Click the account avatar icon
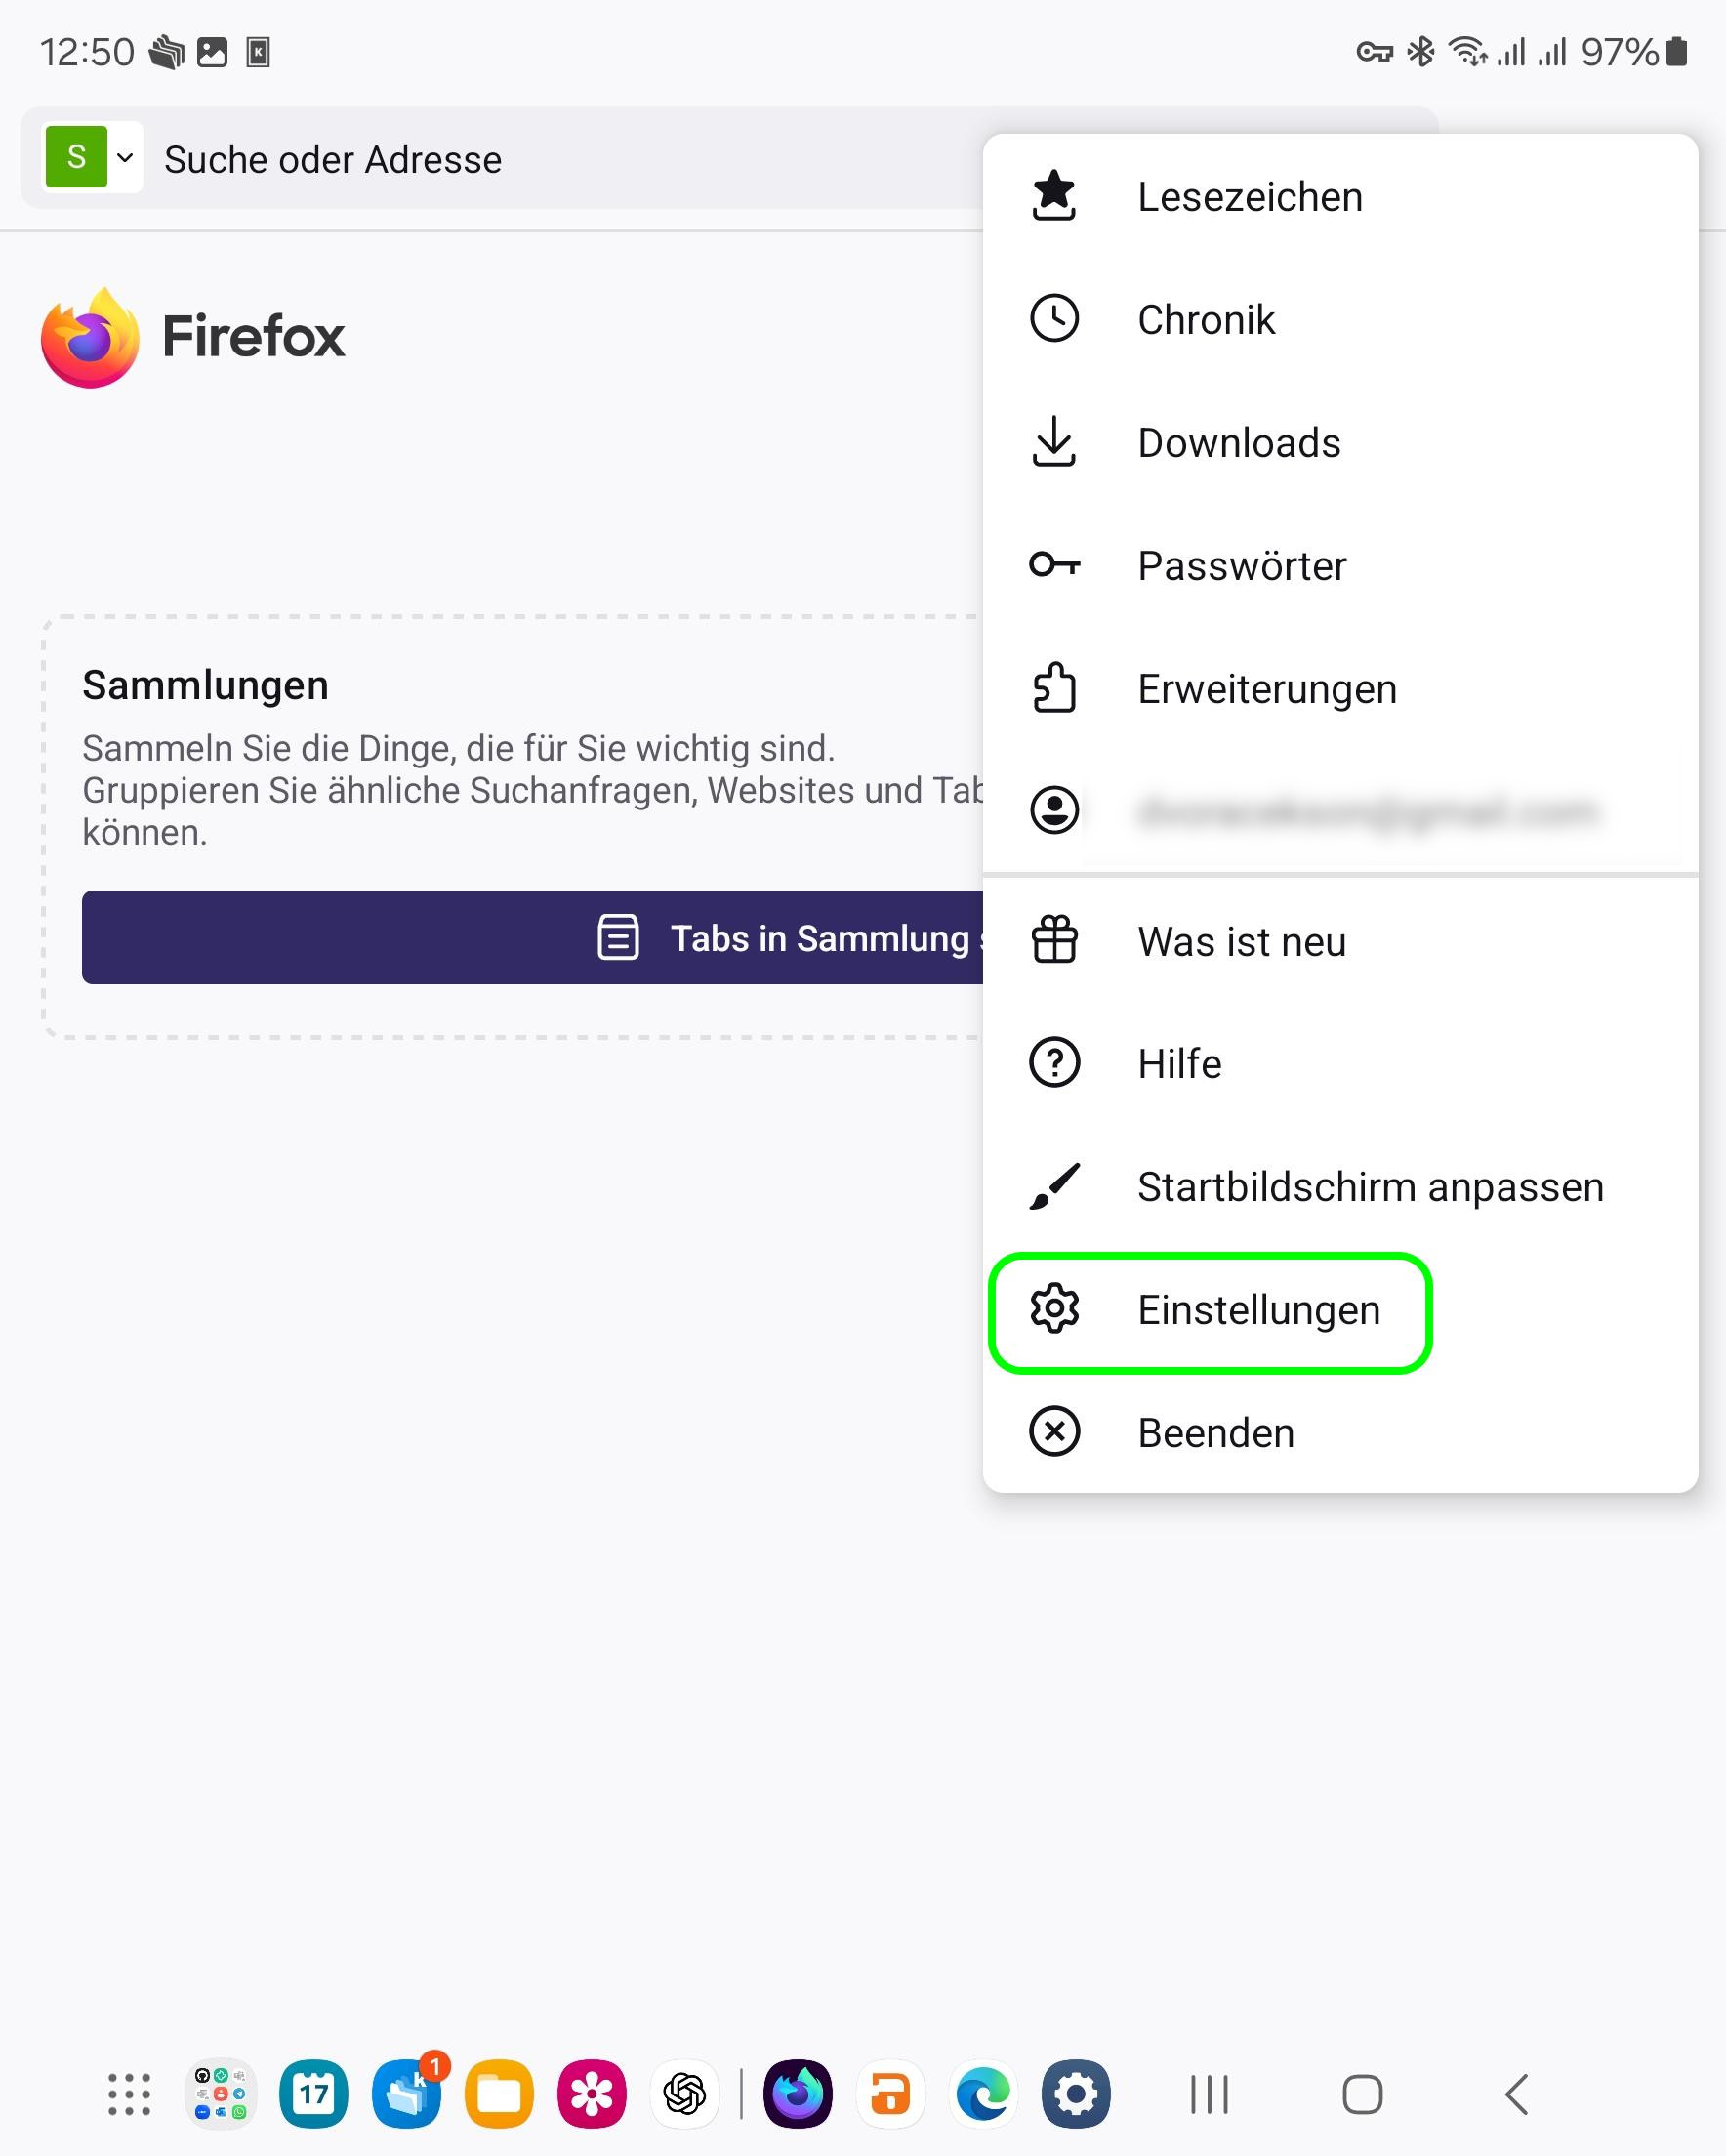This screenshot has width=1726, height=2156. tap(1054, 810)
